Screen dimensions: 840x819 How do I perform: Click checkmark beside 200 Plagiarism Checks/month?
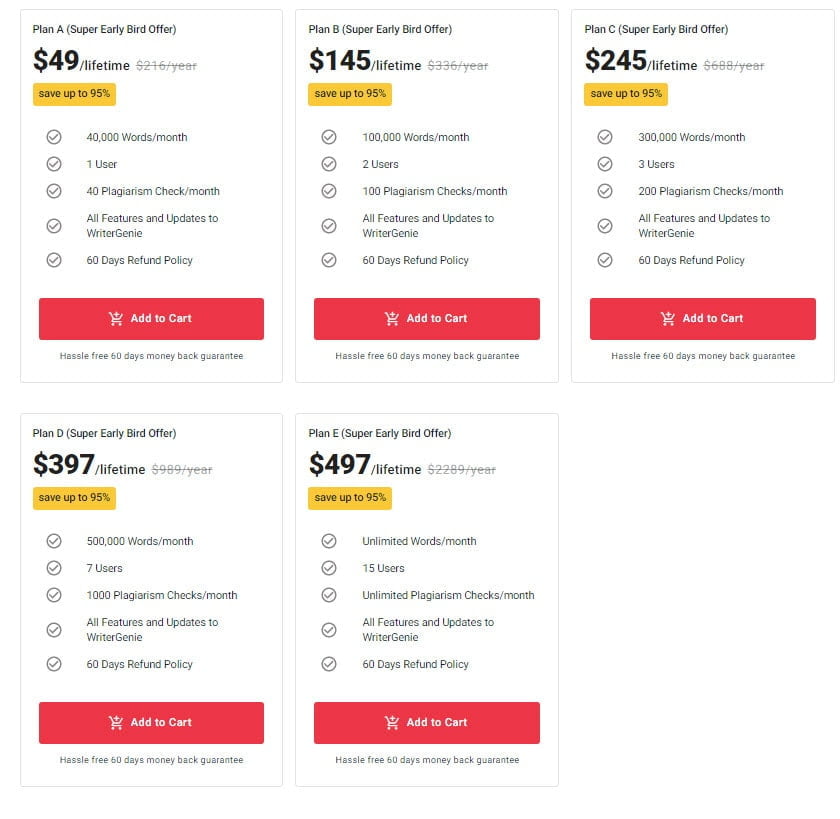(605, 191)
